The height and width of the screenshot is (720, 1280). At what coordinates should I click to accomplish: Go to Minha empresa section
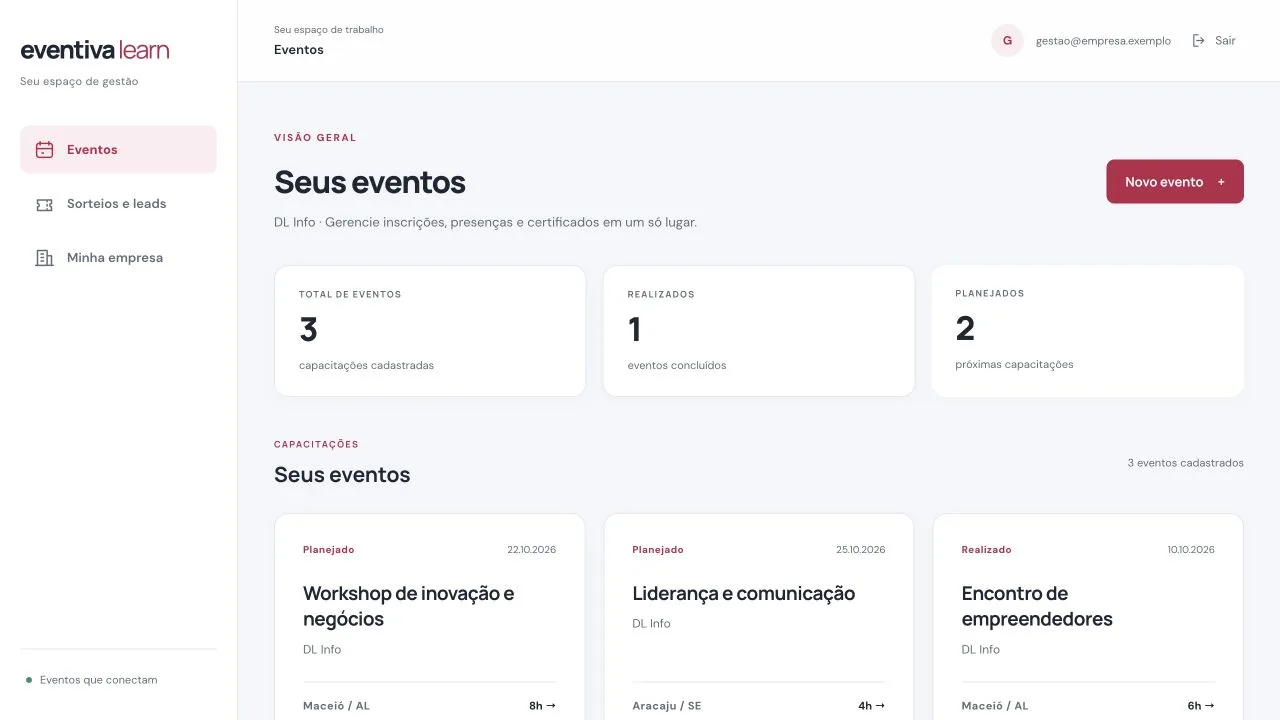118,258
